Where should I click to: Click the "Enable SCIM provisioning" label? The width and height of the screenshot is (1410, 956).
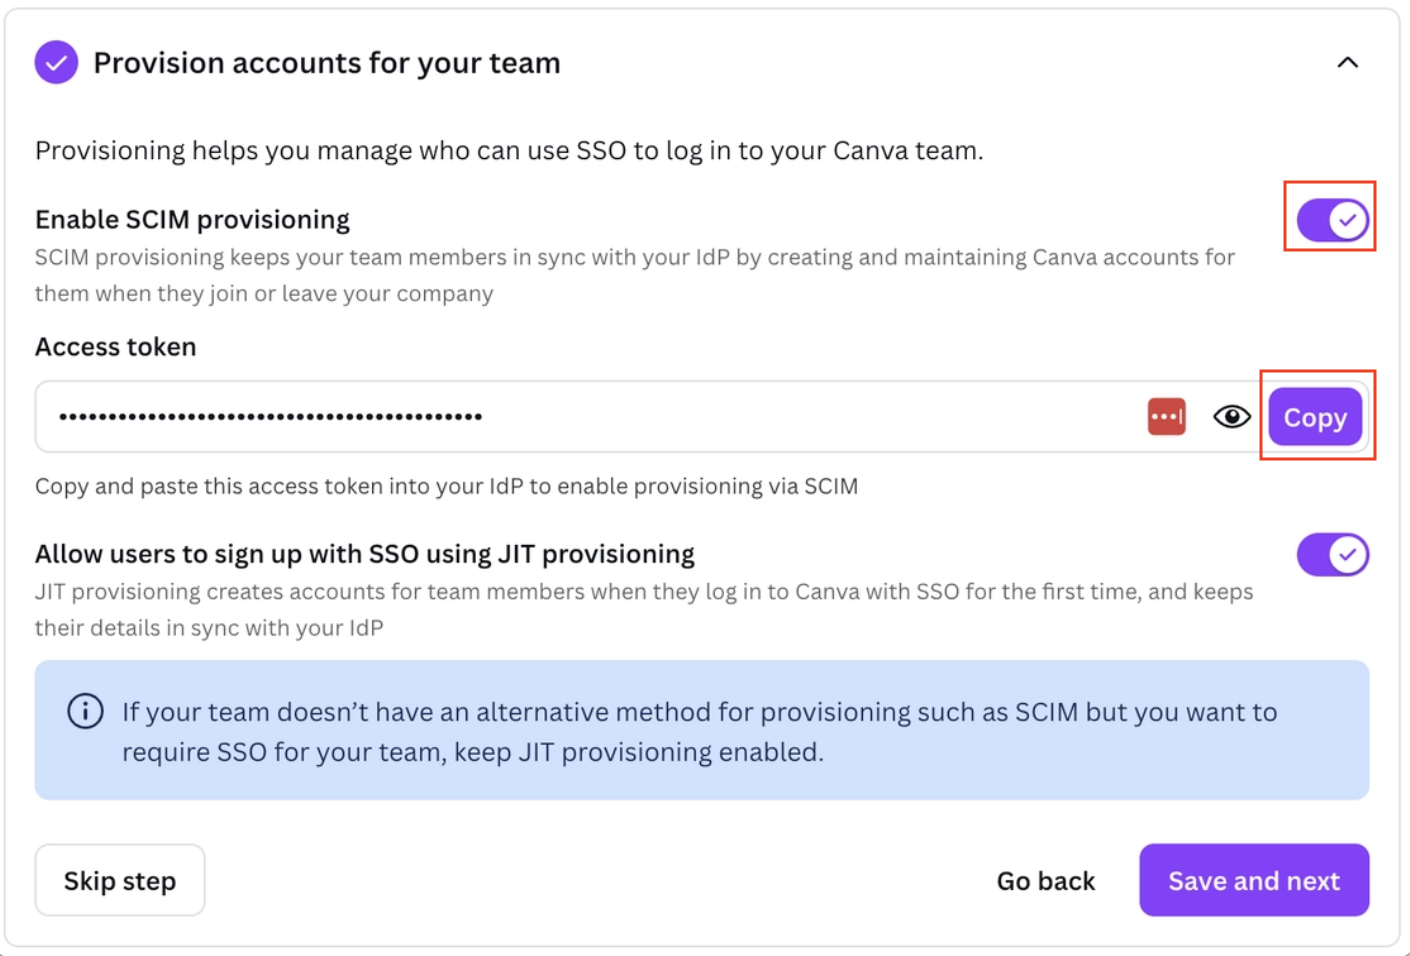point(192,220)
